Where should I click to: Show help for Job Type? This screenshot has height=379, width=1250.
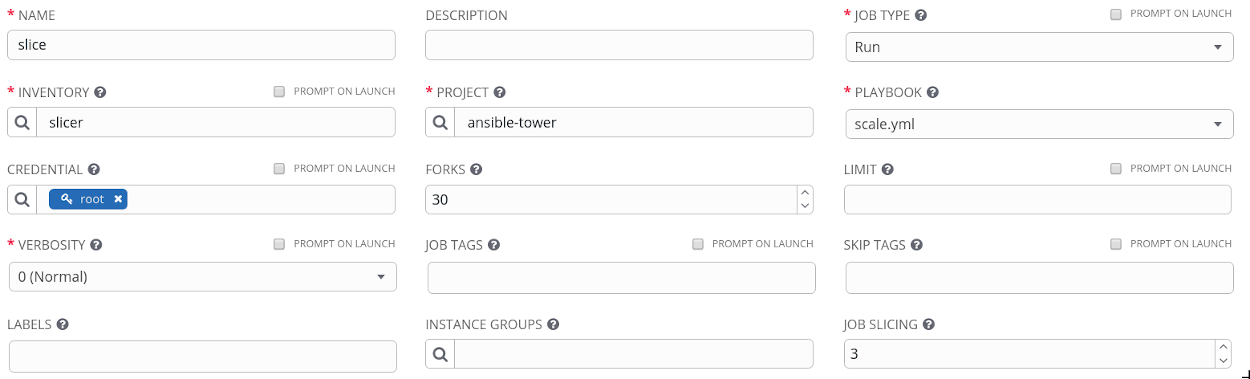tap(920, 16)
